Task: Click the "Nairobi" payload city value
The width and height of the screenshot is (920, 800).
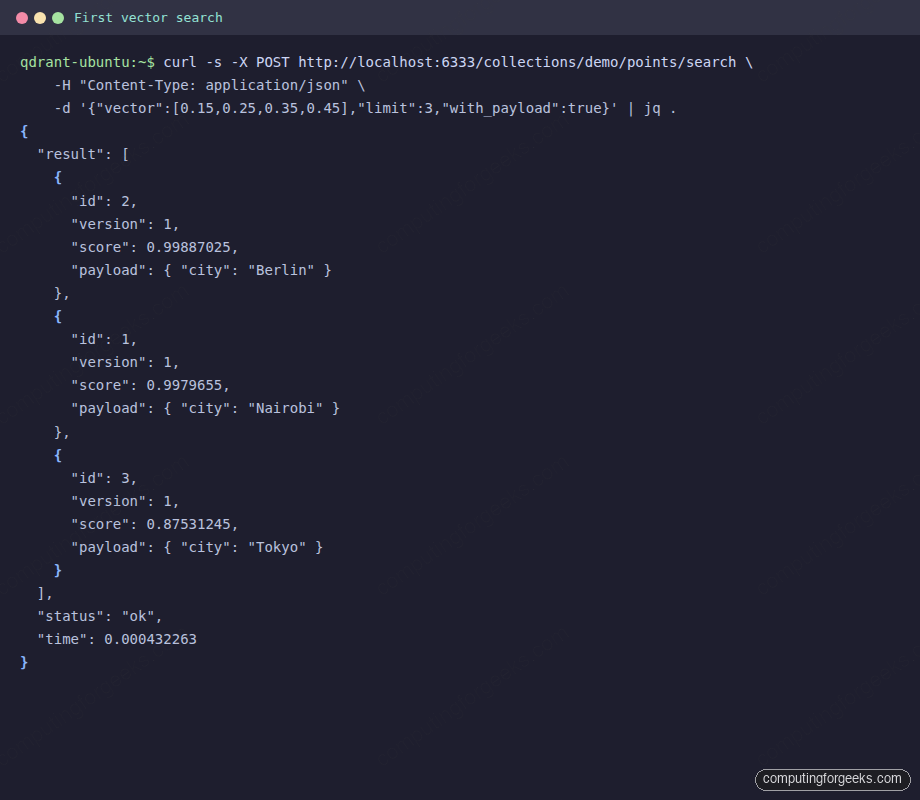Action: pyautogui.click(x=285, y=409)
